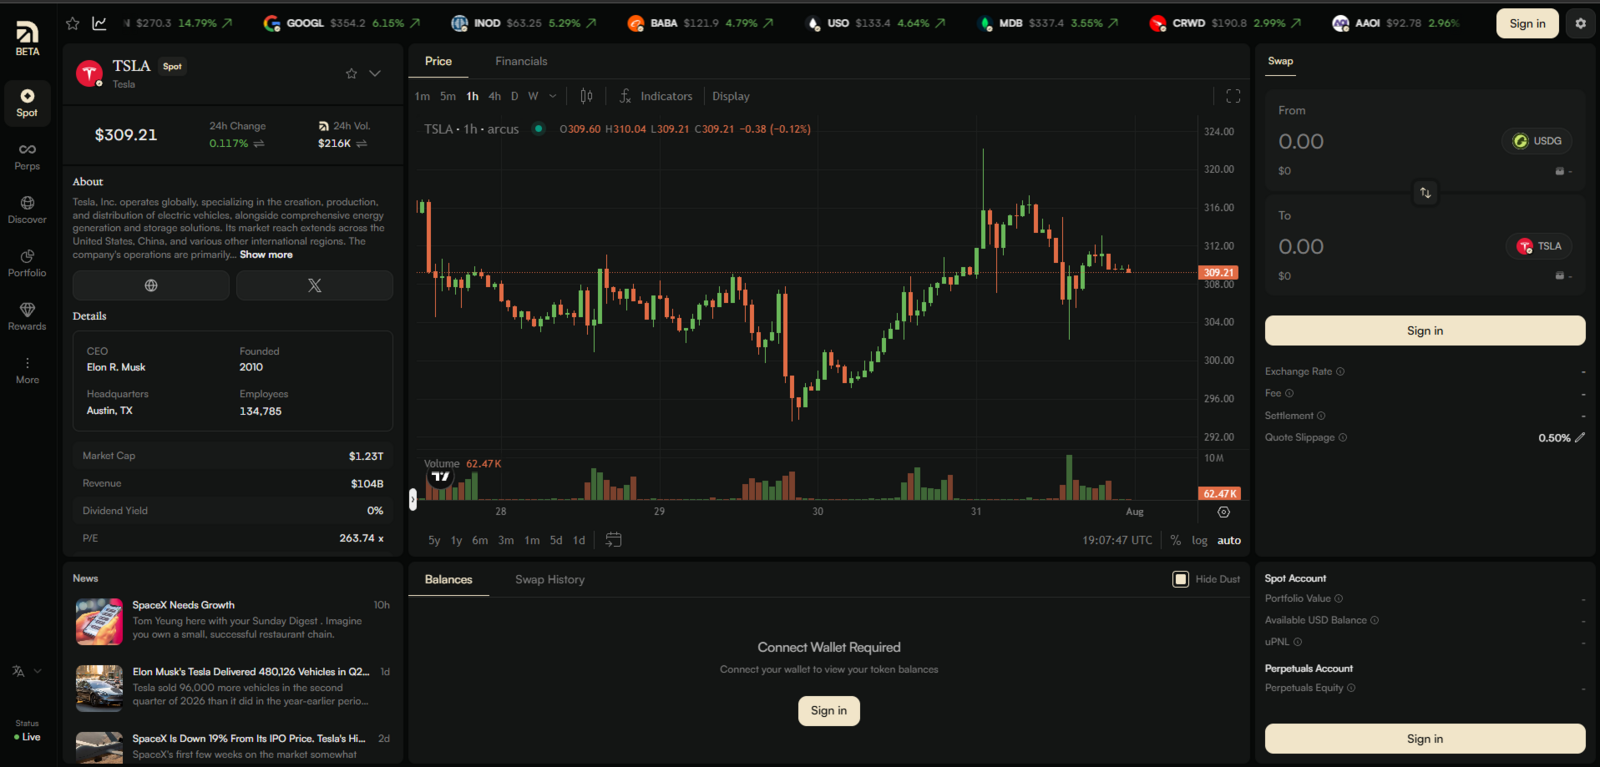Screen dimensions: 1600x767
Task: Open TSLA token selector in To field
Action: (1539, 246)
